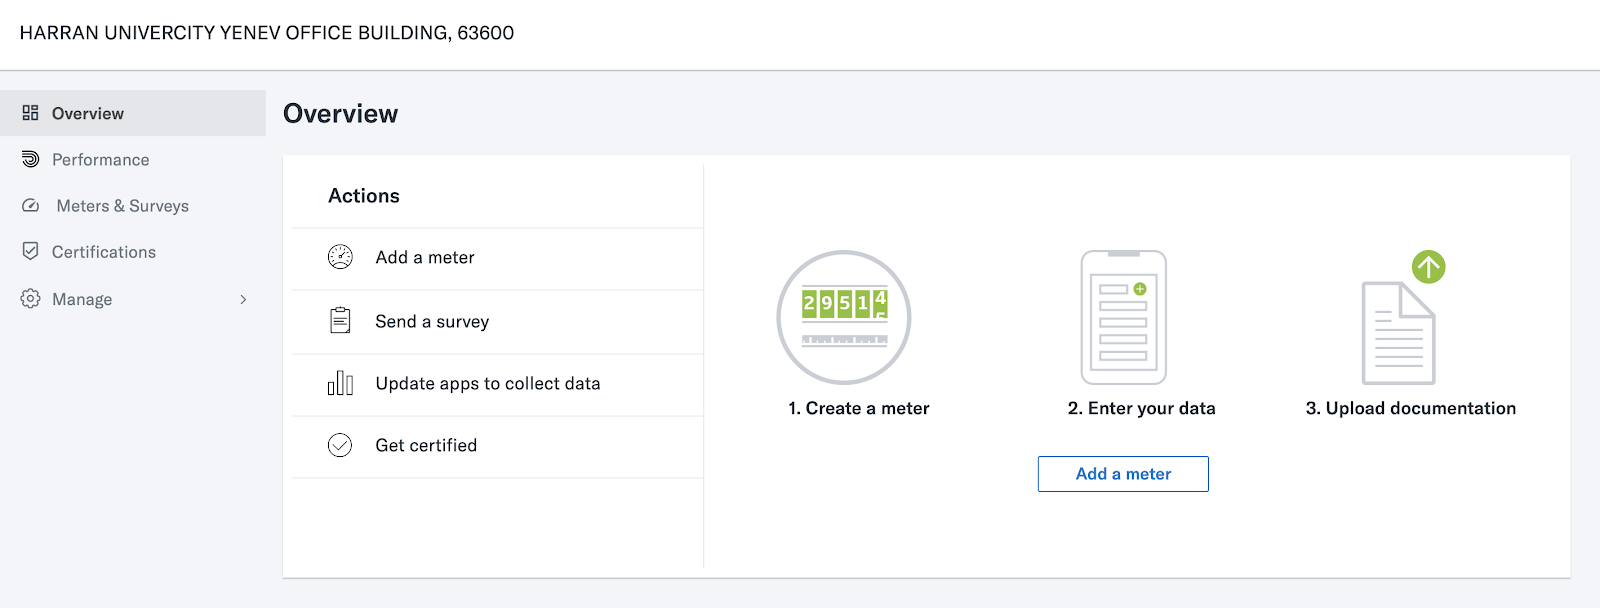This screenshot has height=608, width=1600.
Task: Select Get certified action
Action: (426, 446)
